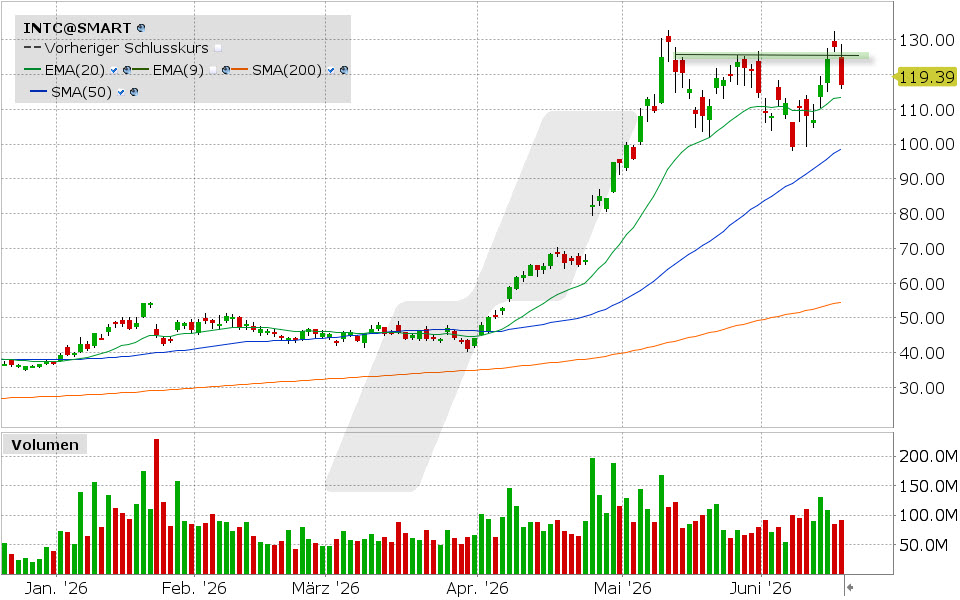
Task: Open the EMA(9) indicator settings icon
Action: pos(226,70)
